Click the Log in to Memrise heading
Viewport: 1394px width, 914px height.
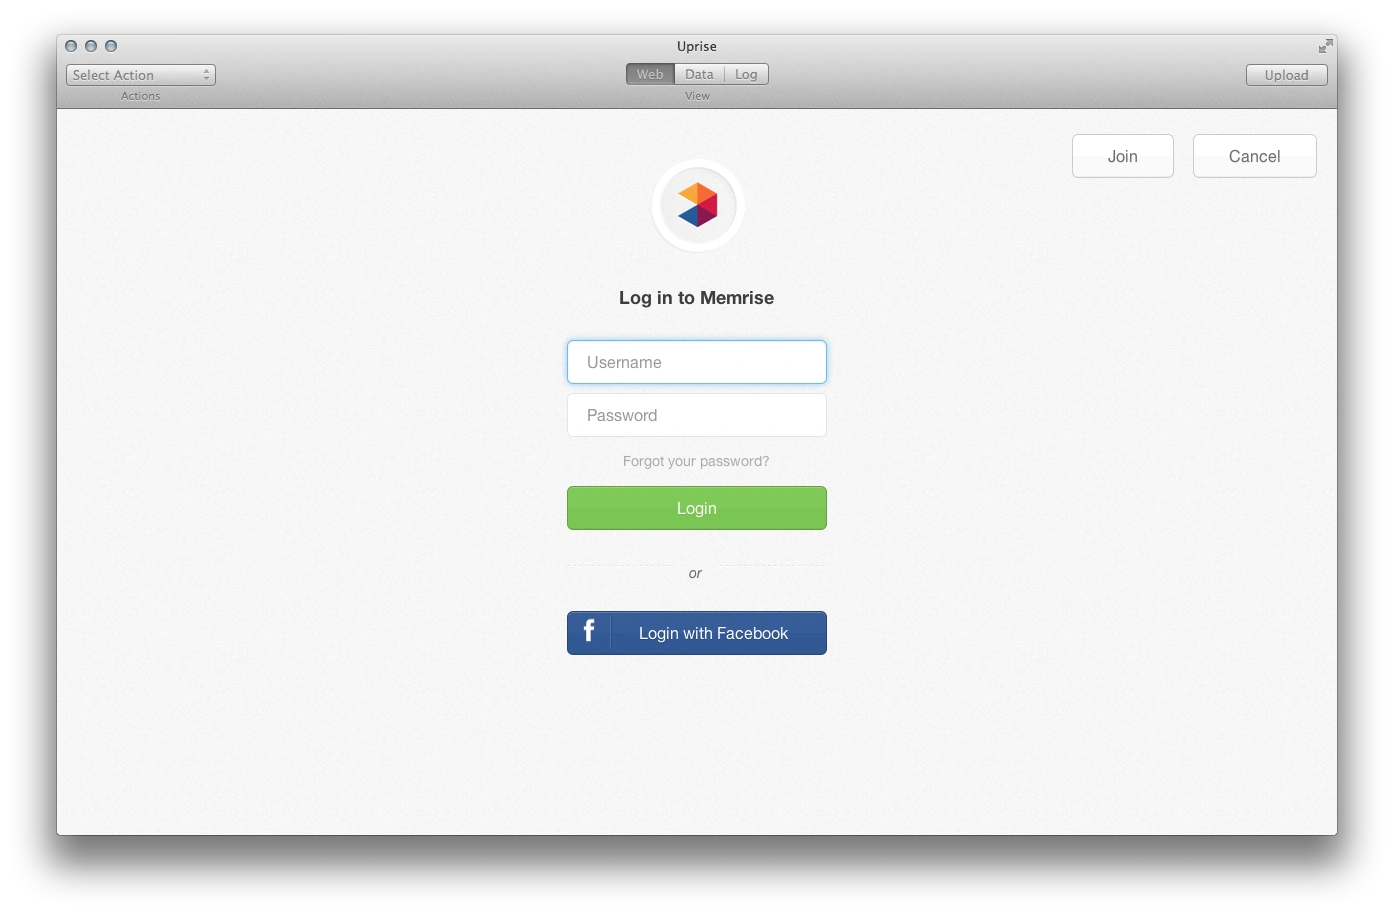(697, 298)
